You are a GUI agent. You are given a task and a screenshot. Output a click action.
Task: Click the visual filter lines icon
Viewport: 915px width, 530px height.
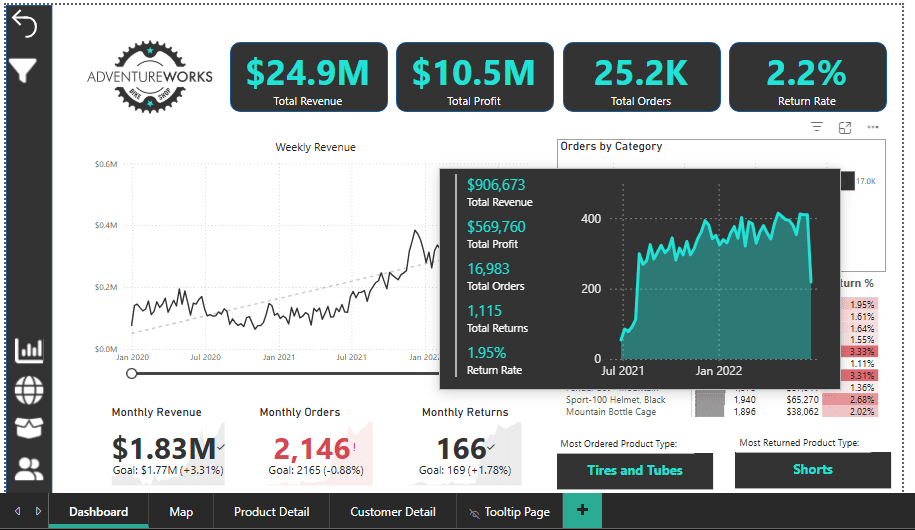point(817,127)
